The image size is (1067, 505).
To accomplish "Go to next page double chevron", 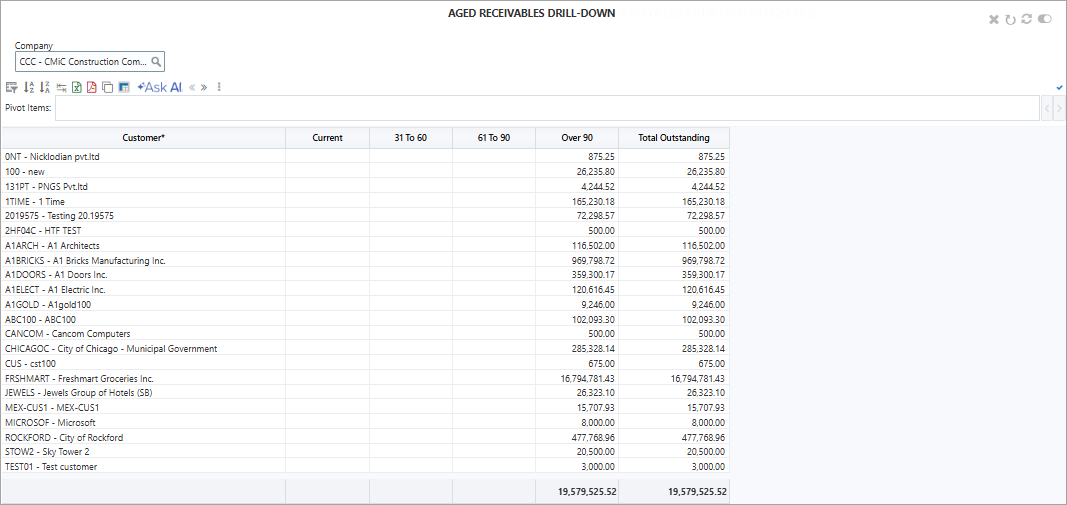I will 204,87.
